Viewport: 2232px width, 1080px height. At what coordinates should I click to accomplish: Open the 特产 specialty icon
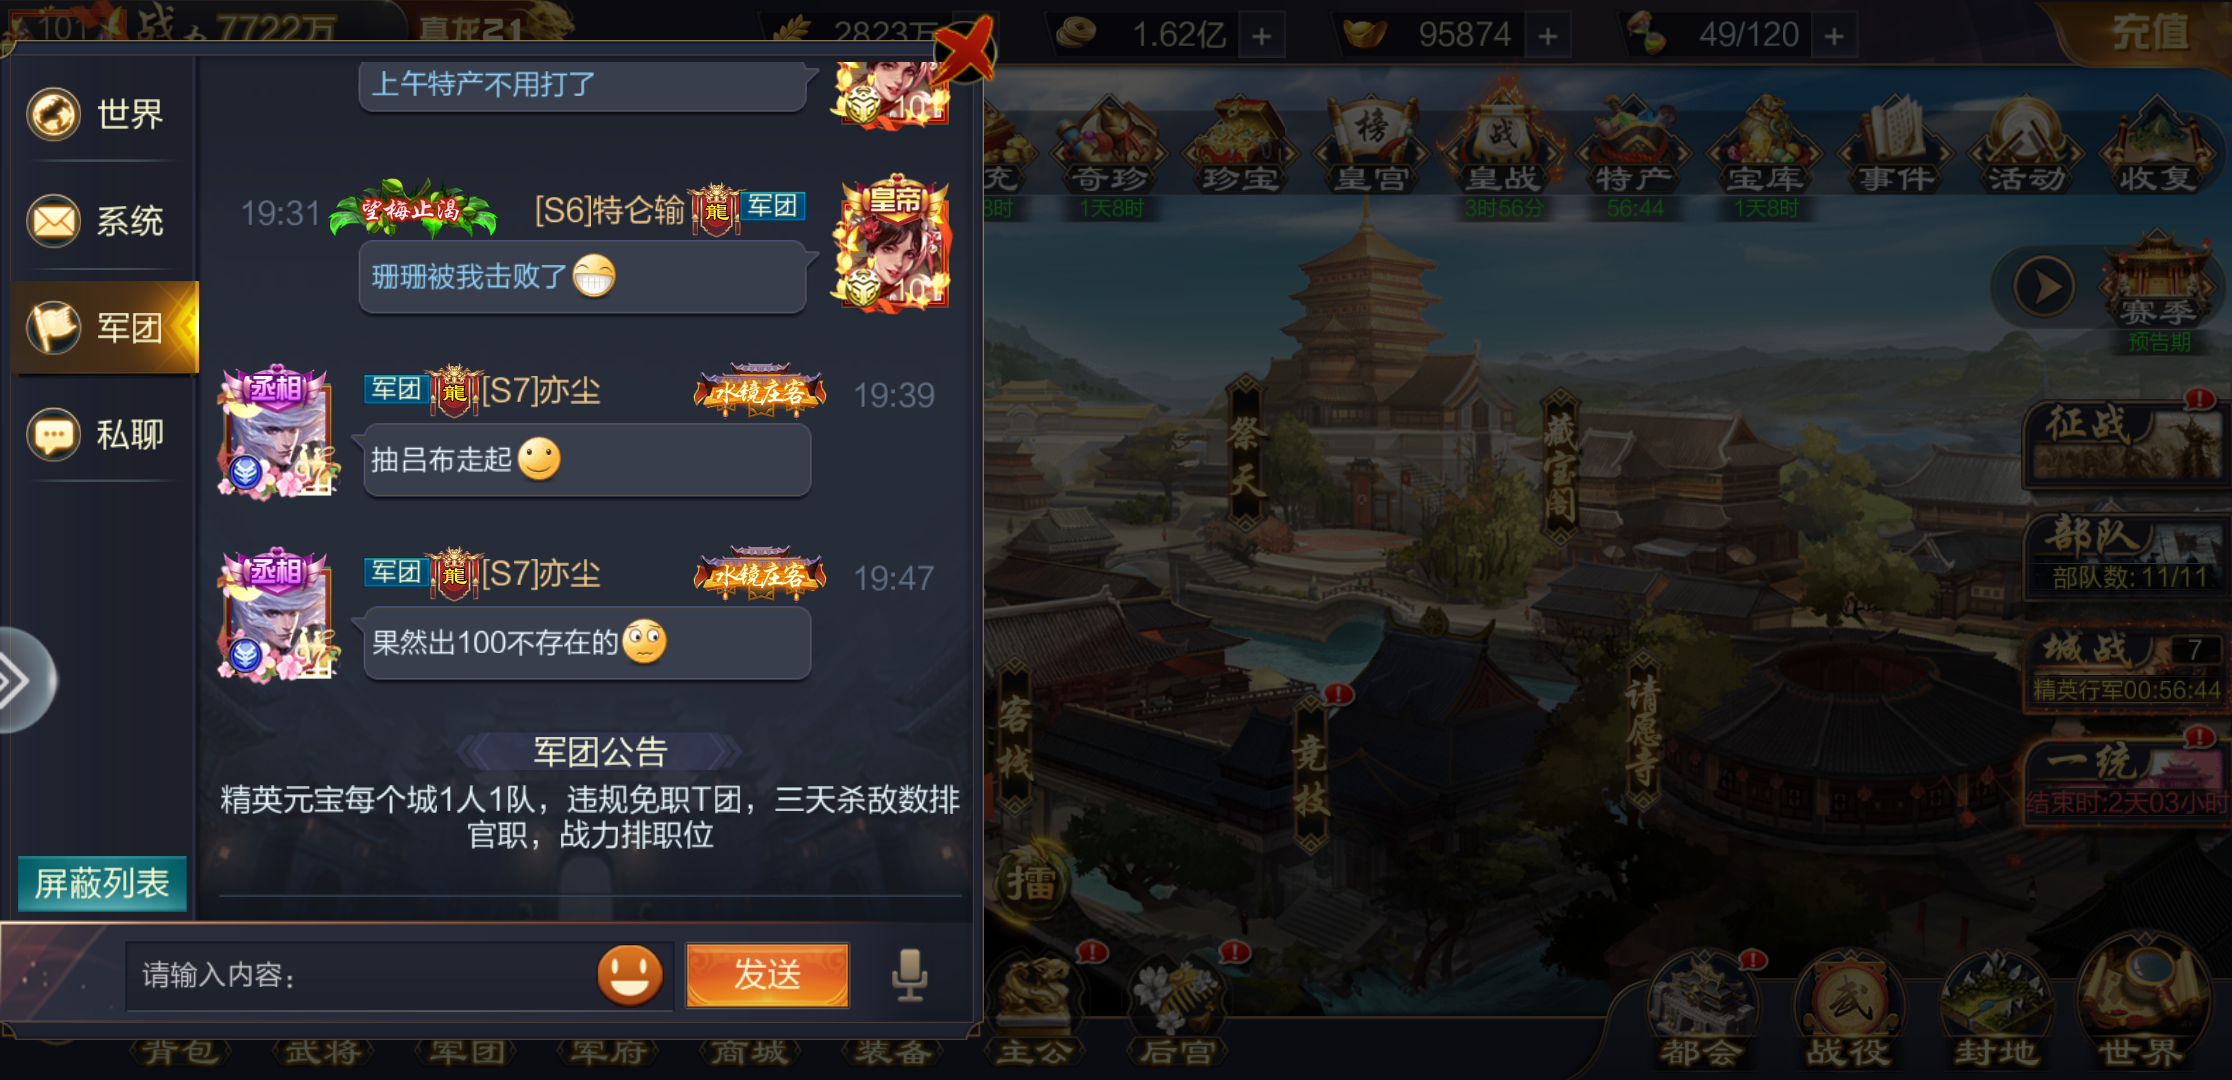pos(1634,144)
